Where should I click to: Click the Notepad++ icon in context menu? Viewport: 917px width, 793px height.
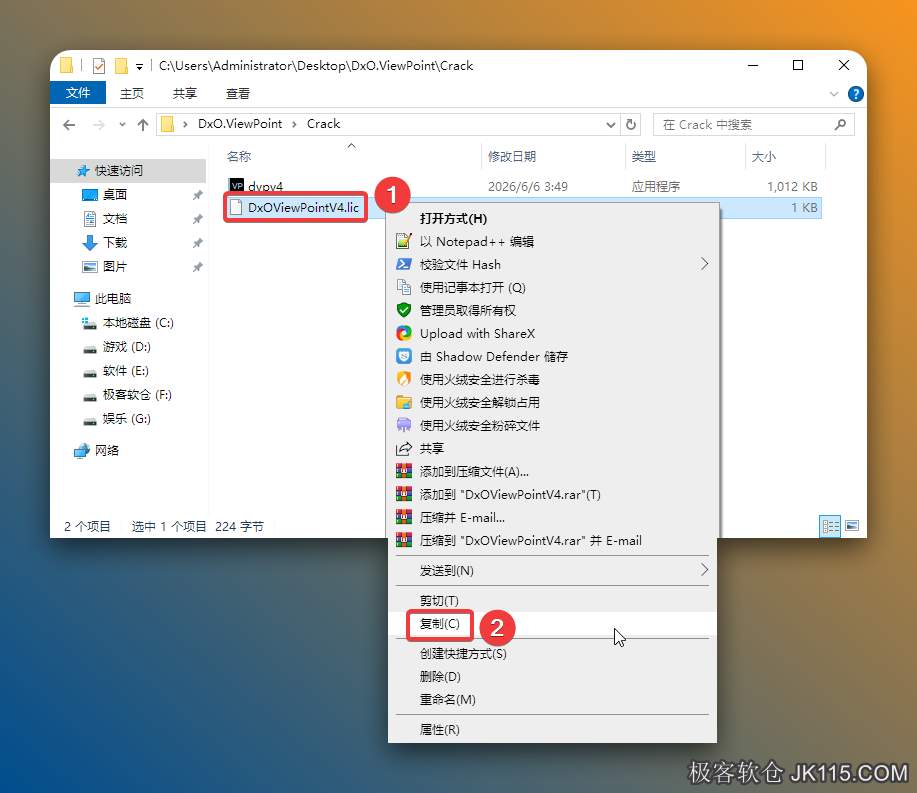pyautogui.click(x=404, y=241)
